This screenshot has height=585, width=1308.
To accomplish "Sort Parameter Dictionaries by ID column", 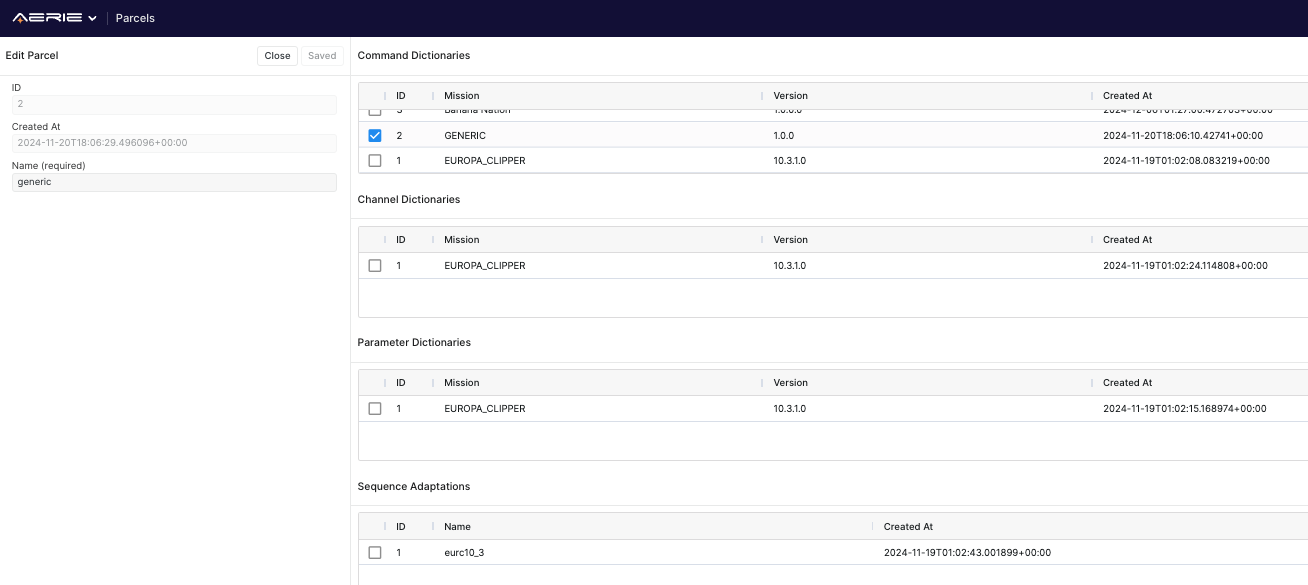I will coord(401,382).
